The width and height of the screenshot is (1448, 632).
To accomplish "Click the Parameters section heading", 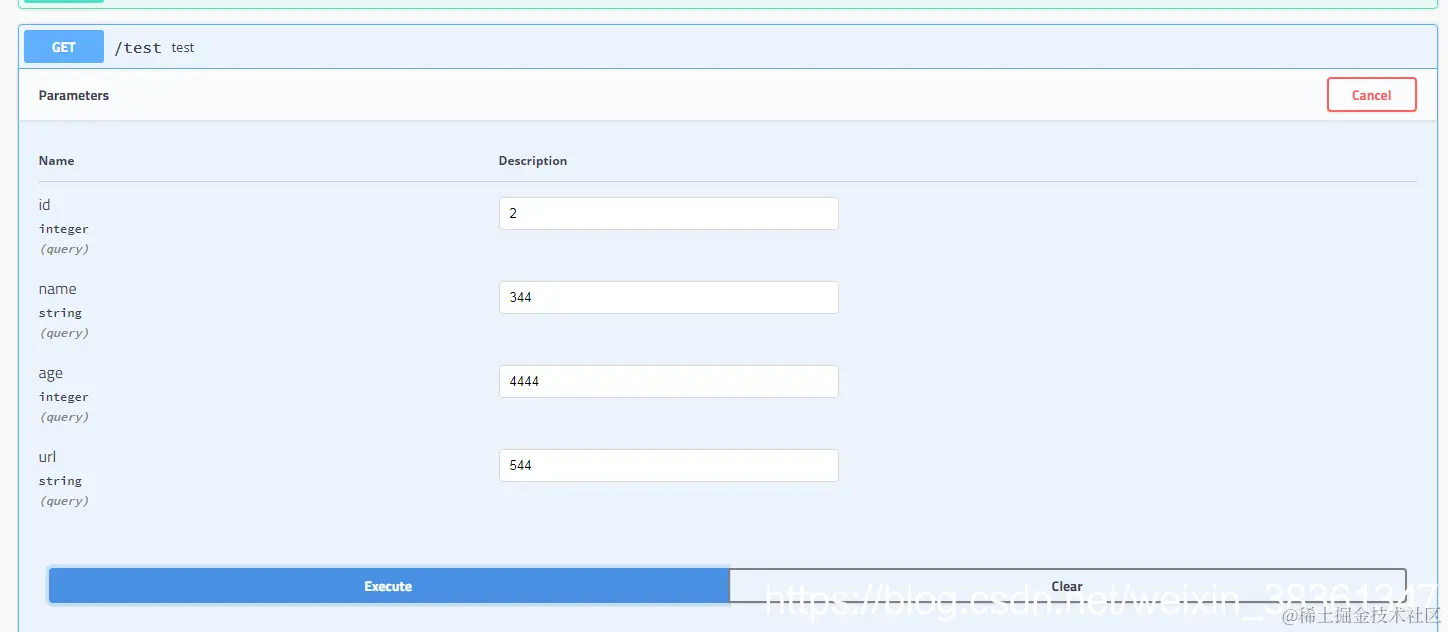I will 74,96.
